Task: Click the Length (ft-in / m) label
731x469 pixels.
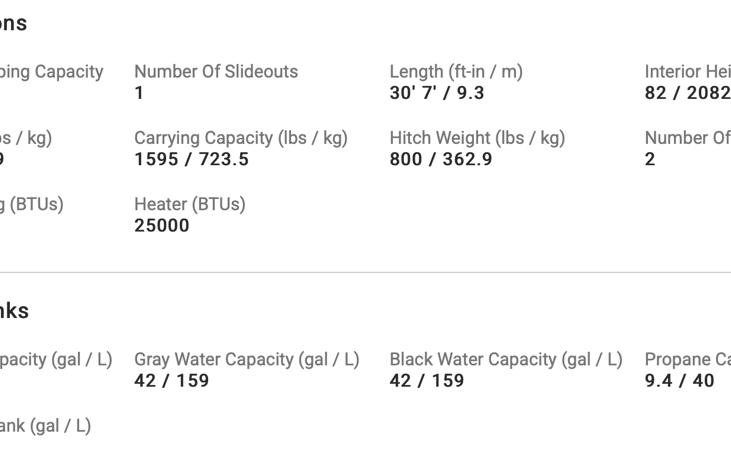Action: pyautogui.click(x=456, y=72)
